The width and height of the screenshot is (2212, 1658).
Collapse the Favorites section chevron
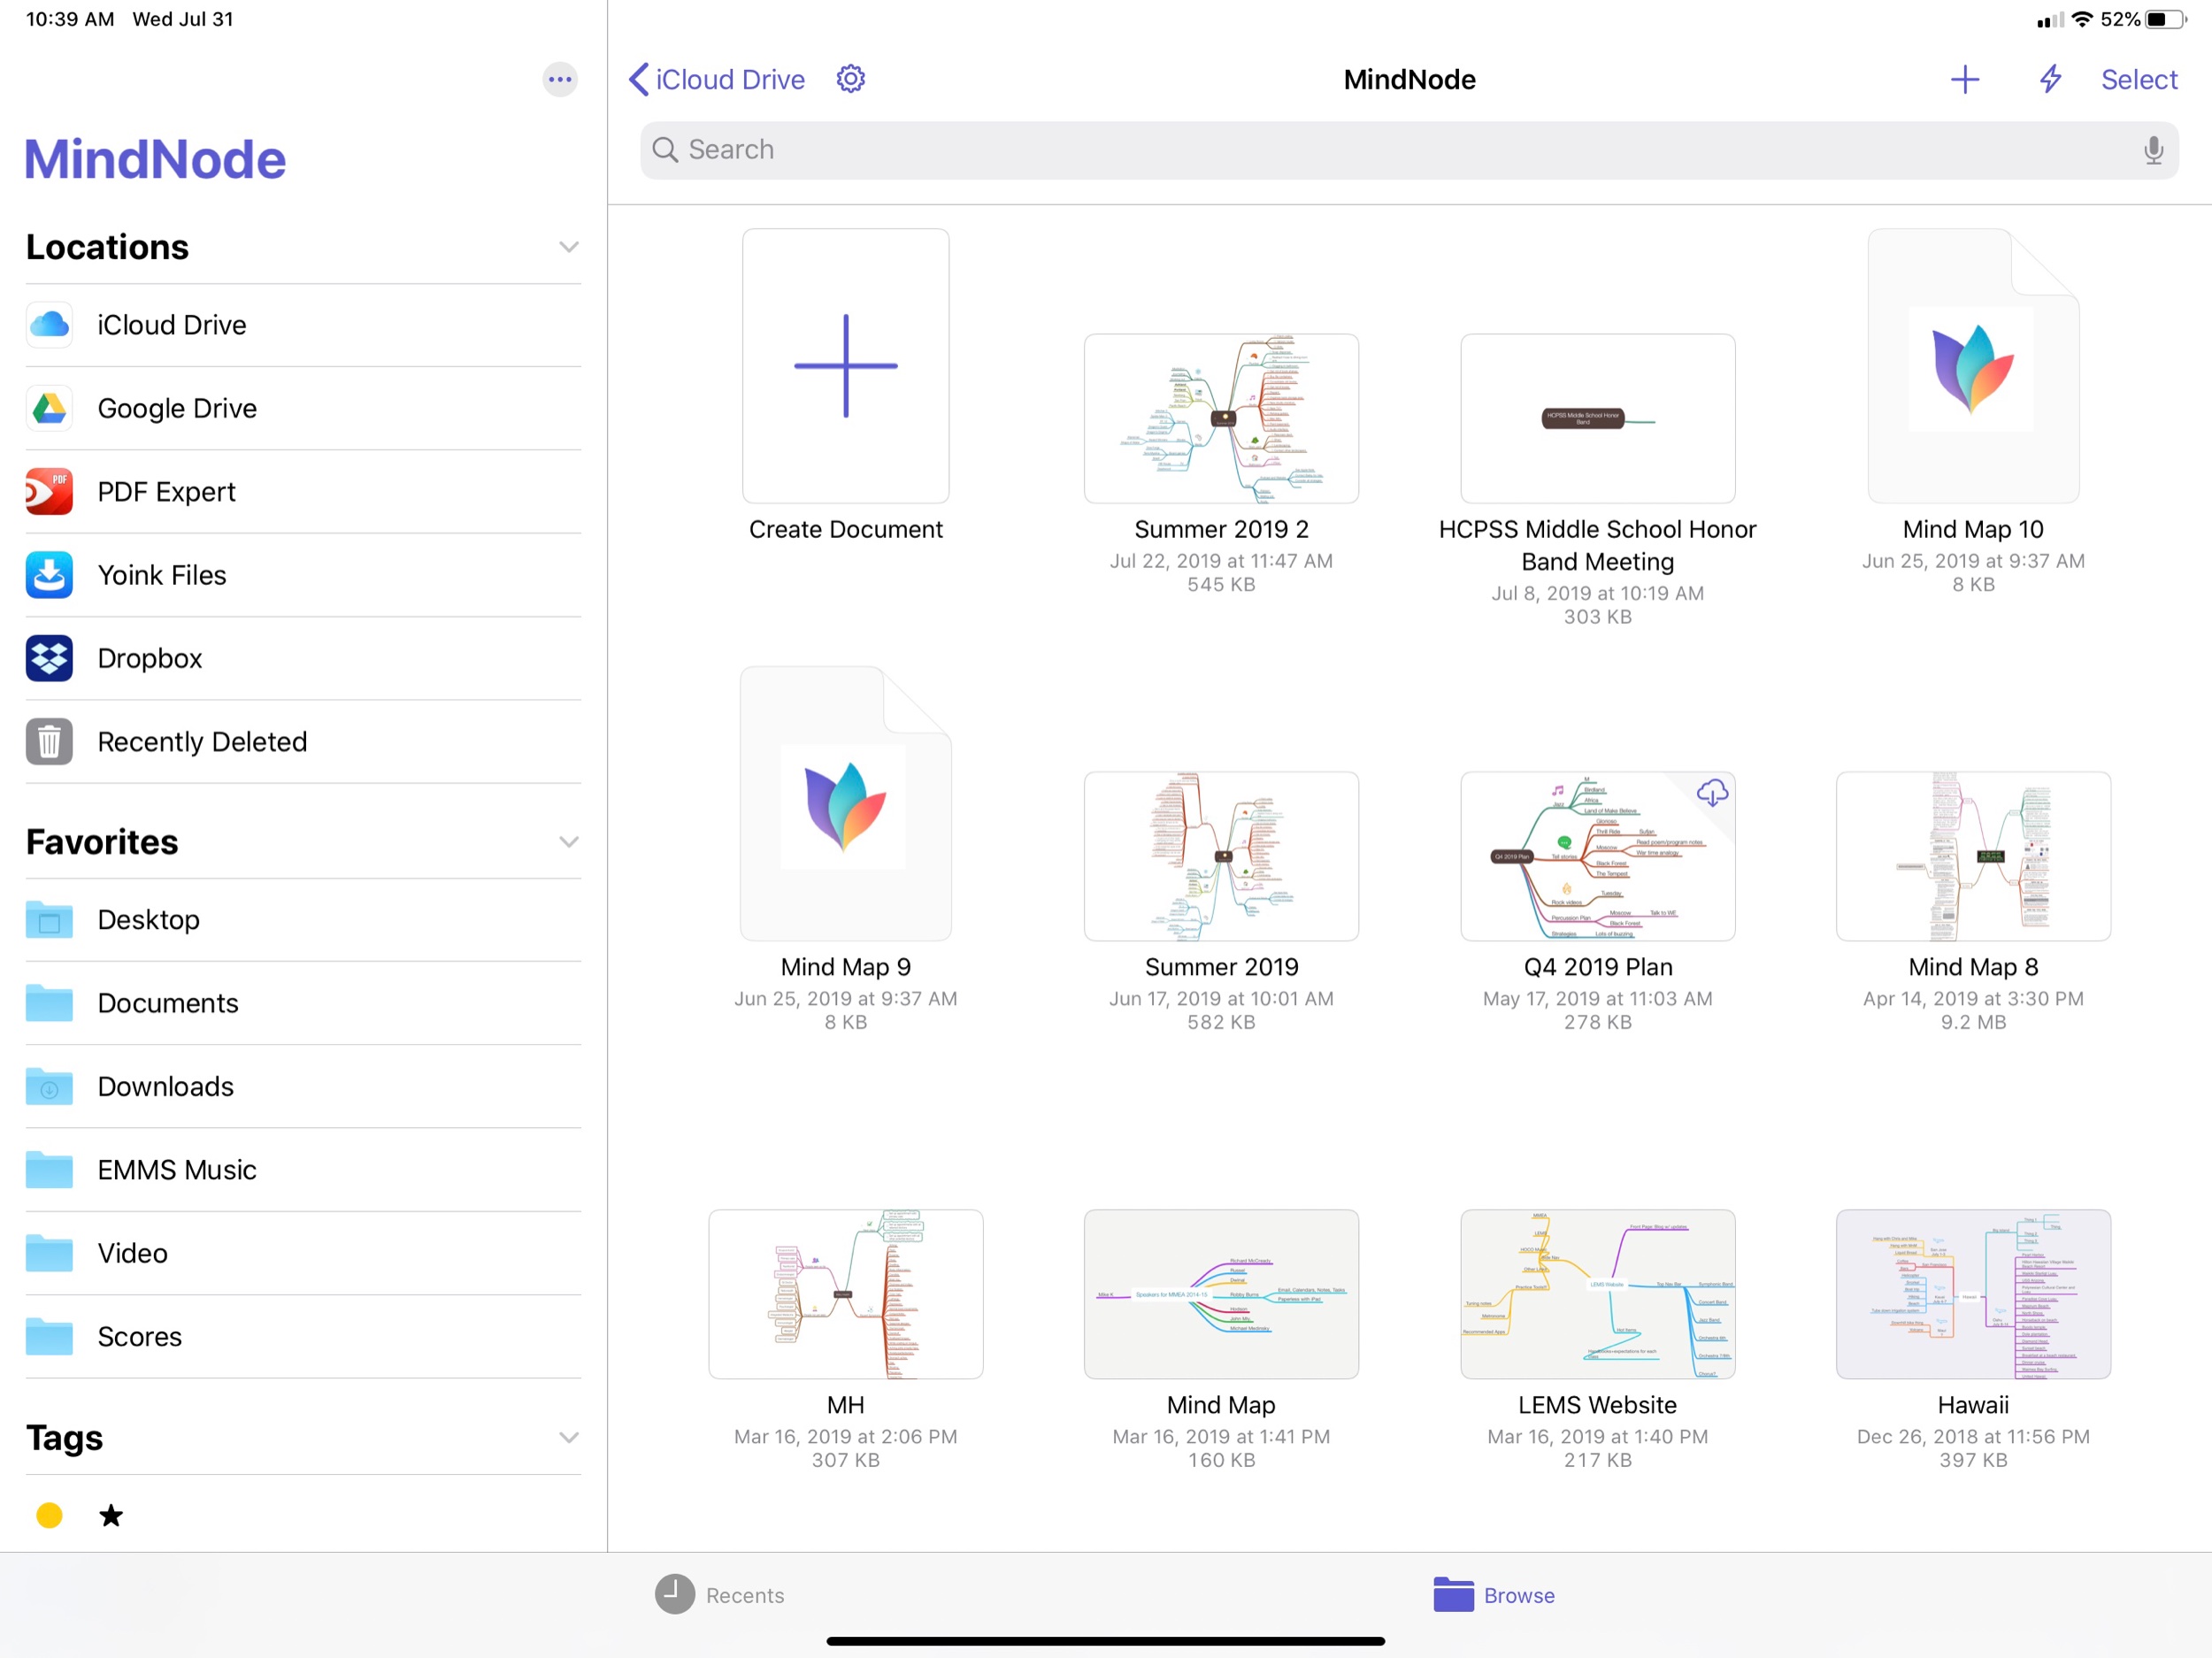[x=568, y=842]
